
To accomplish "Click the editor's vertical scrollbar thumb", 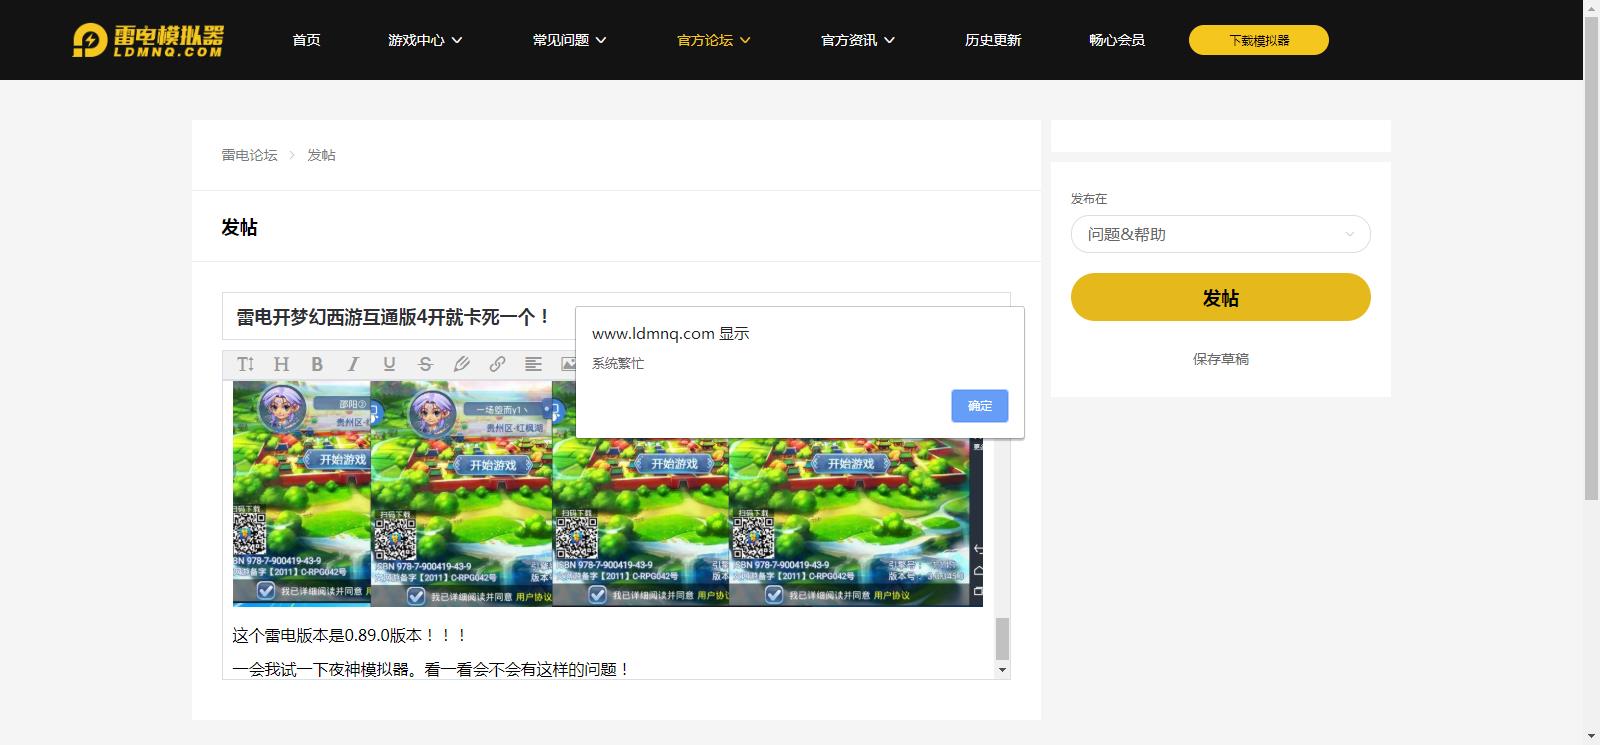I will [1002, 638].
